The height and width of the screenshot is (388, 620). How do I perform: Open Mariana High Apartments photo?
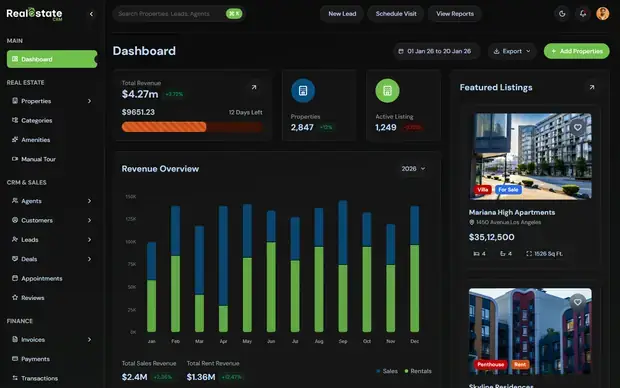pyautogui.click(x=530, y=156)
